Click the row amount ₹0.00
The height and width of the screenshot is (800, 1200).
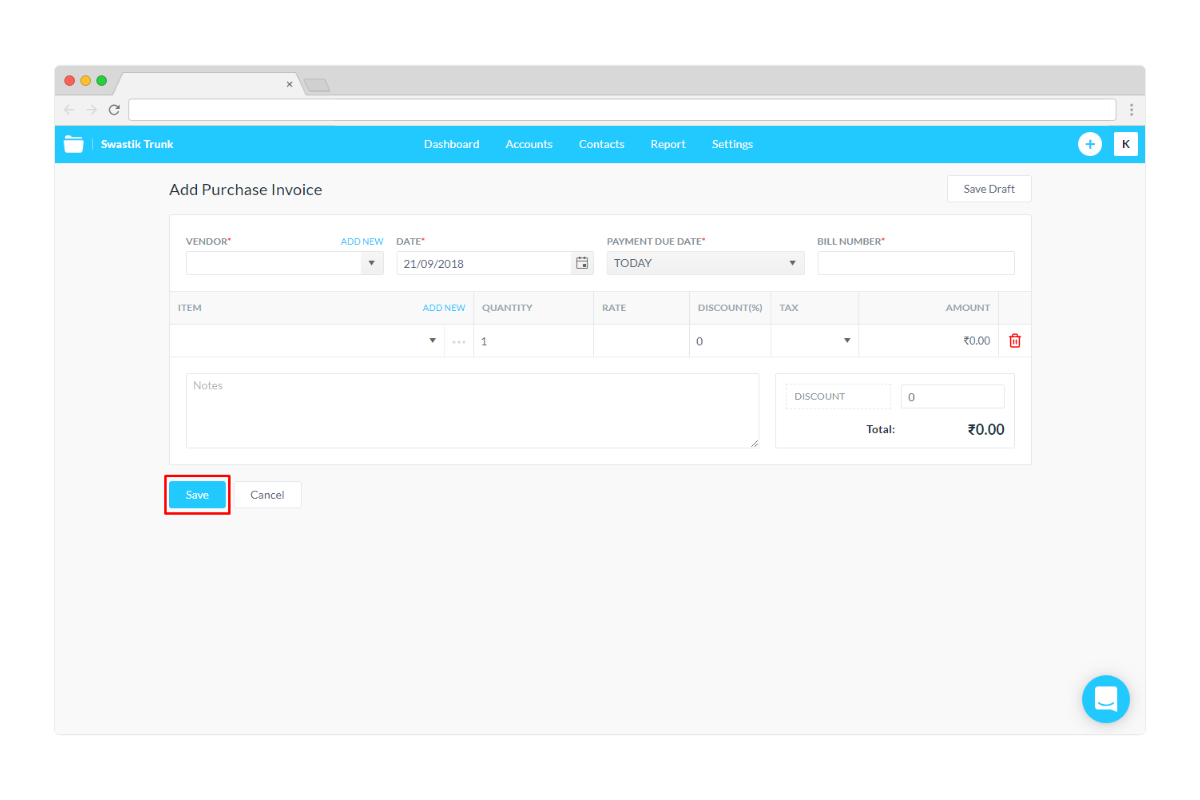coord(977,341)
